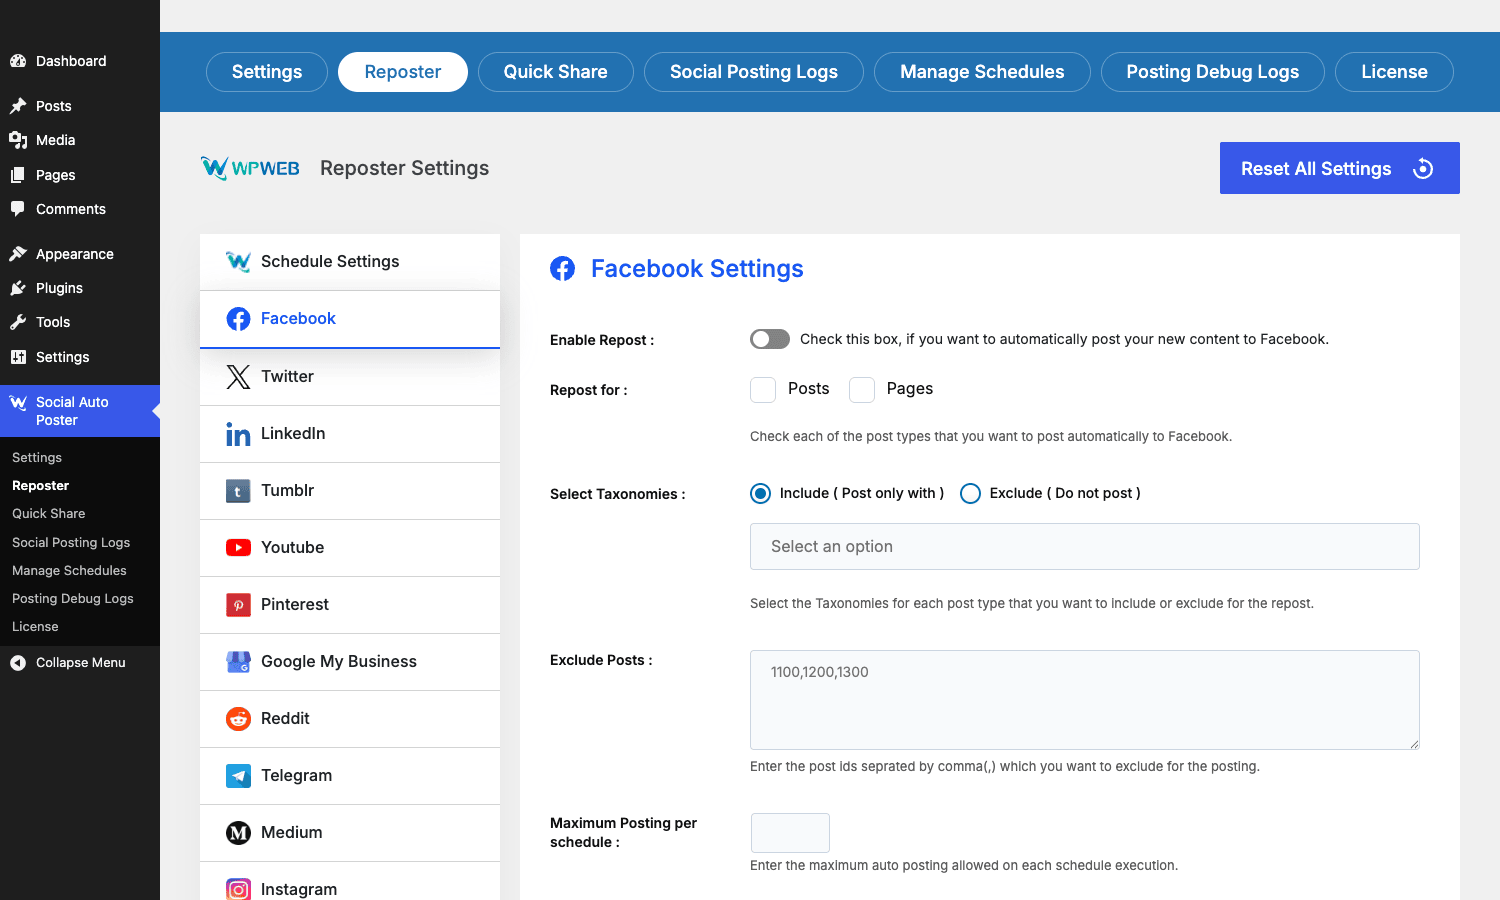Click the Appearance brush icon

(x=18, y=254)
